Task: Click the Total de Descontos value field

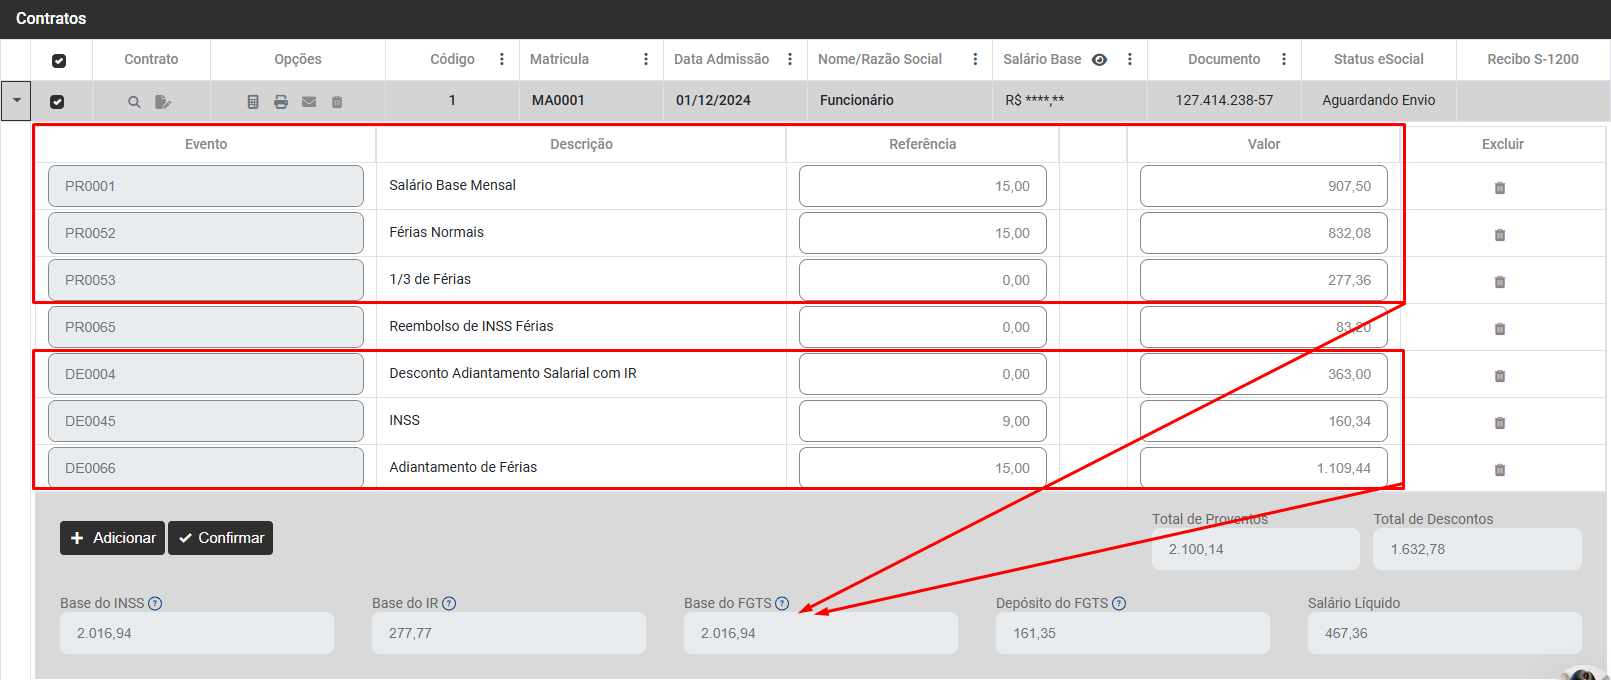Action: [1478, 549]
